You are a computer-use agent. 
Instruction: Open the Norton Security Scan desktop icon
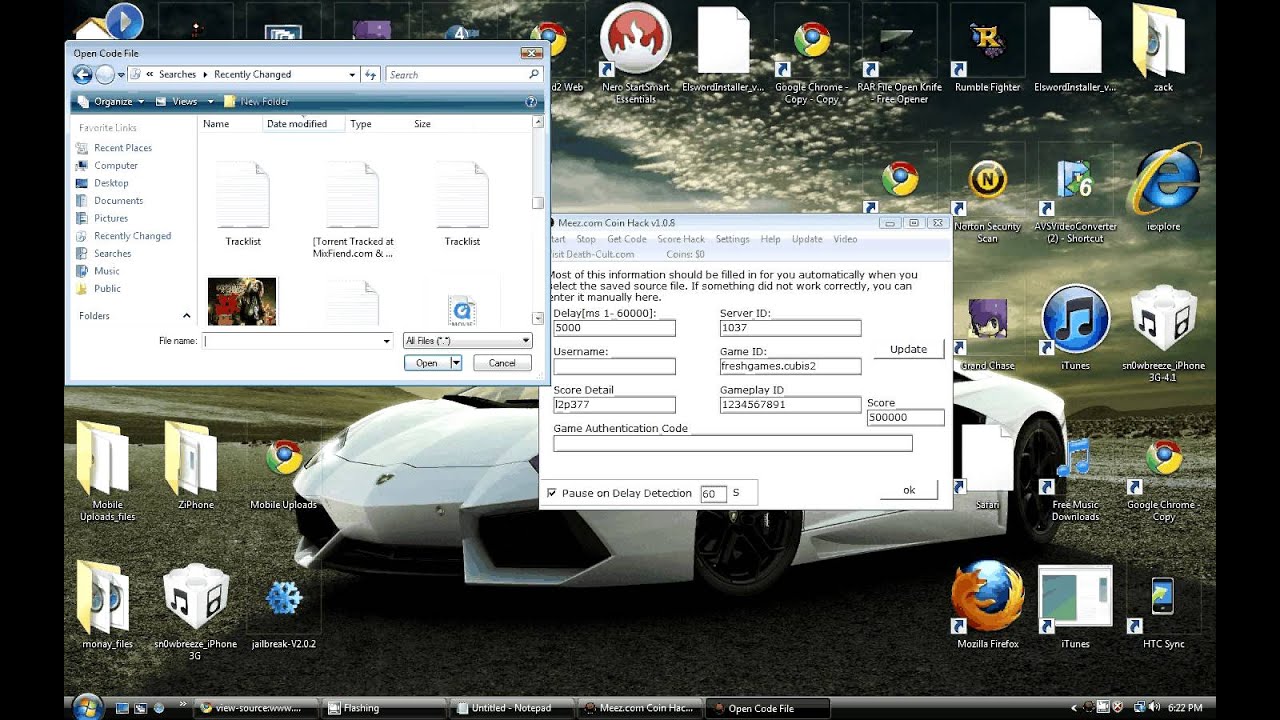tap(987, 200)
